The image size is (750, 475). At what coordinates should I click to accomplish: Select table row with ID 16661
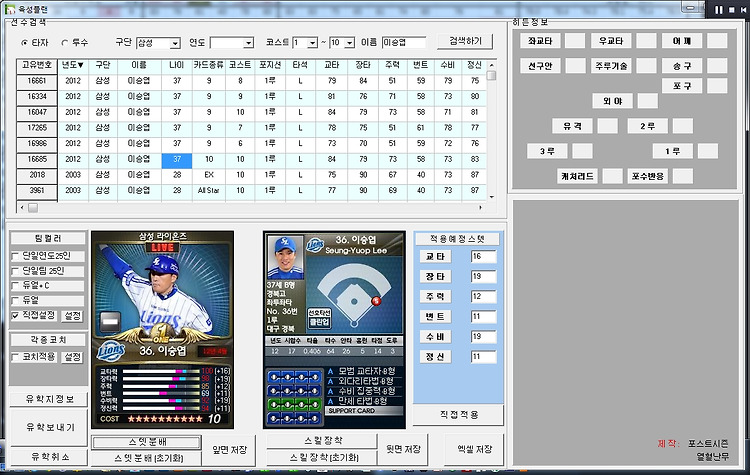(x=251, y=81)
